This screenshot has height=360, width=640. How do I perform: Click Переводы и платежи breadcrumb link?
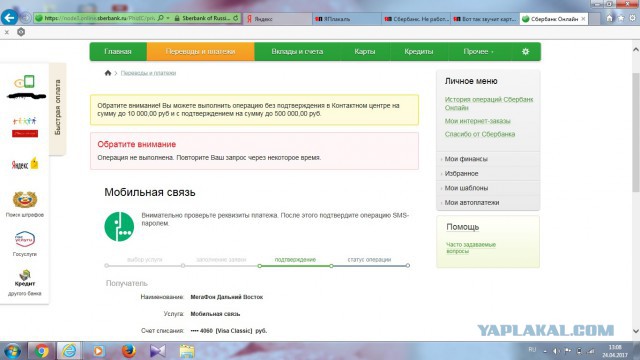(x=148, y=73)
